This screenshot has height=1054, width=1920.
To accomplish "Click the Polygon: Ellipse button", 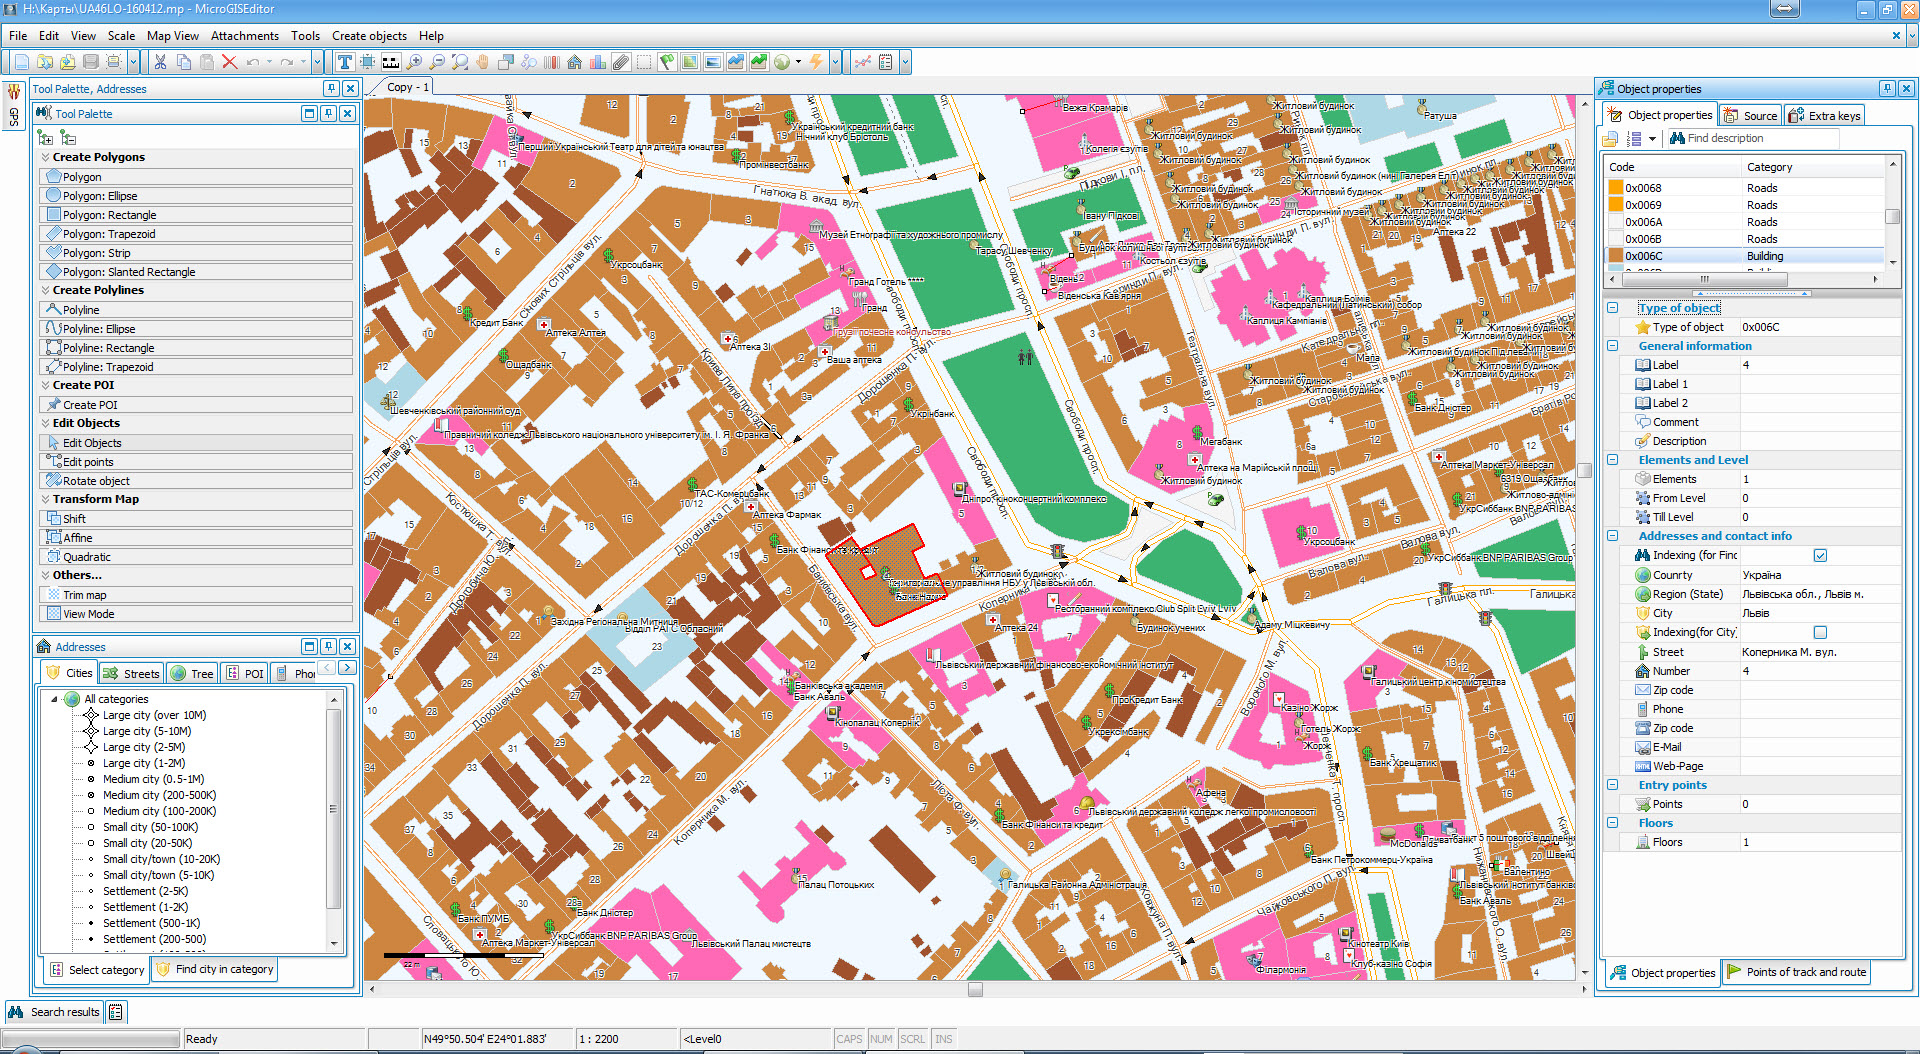I will (100, 196).
